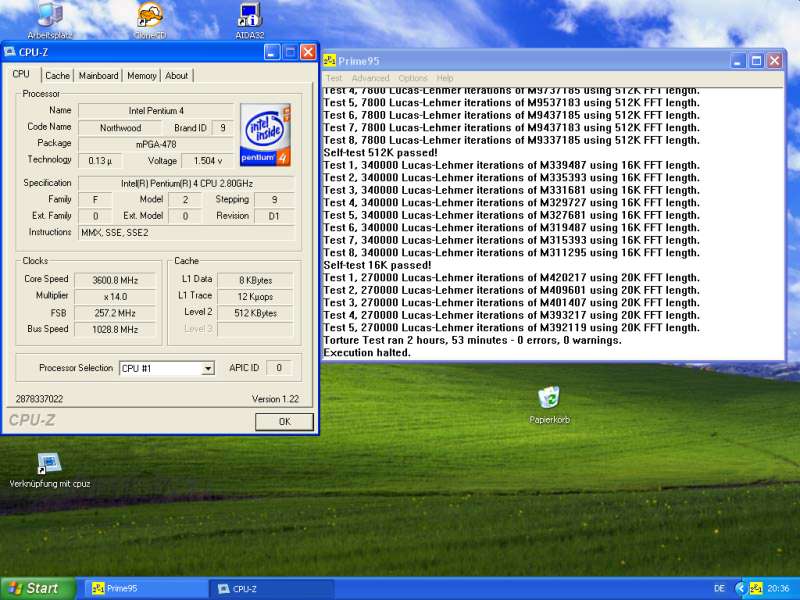The image size is (800, 600).
Task: Click the Prime95 title bar icon
Action: click(330, 61)
